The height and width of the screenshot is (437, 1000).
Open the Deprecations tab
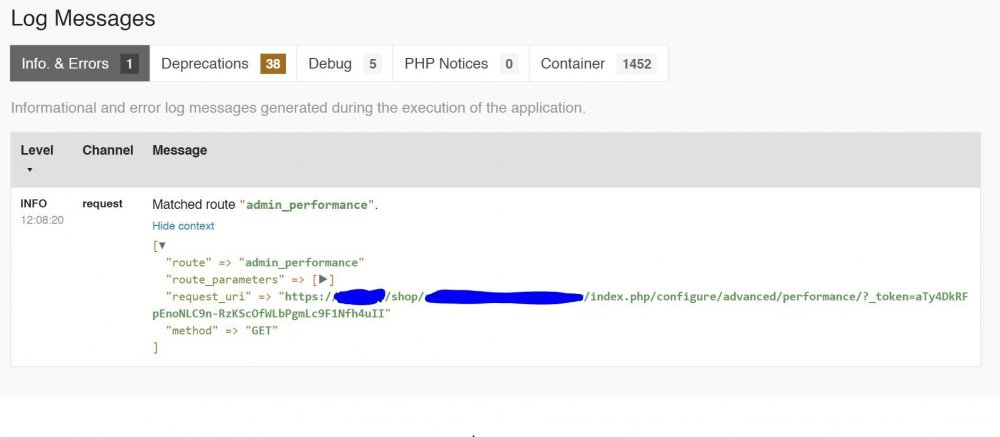[205, 63]
